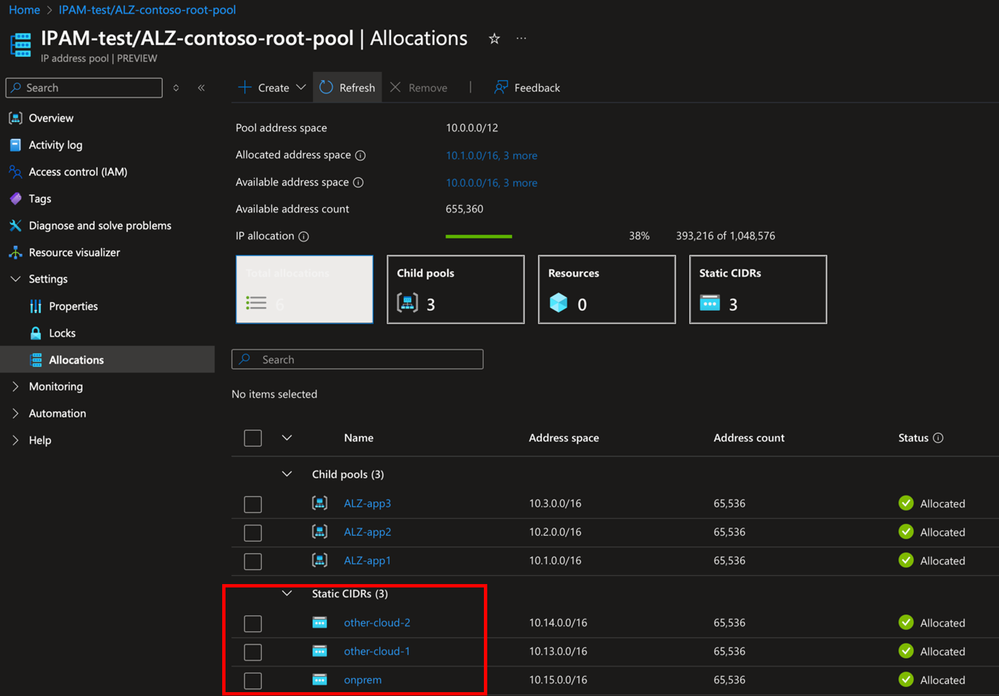This screenshot has height=696, width=999.
Task: Click the purple Tags icon
Action: tap(15, 198)
